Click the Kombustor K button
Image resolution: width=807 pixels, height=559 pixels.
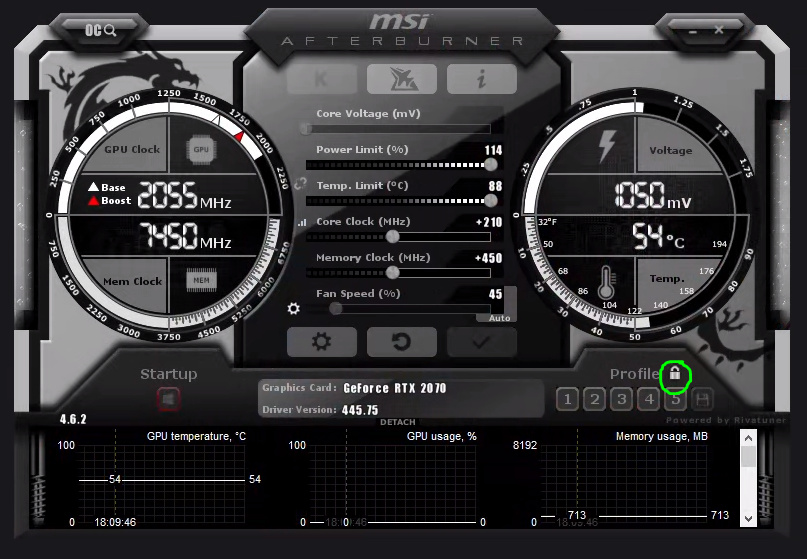click(x=322, y=79)
